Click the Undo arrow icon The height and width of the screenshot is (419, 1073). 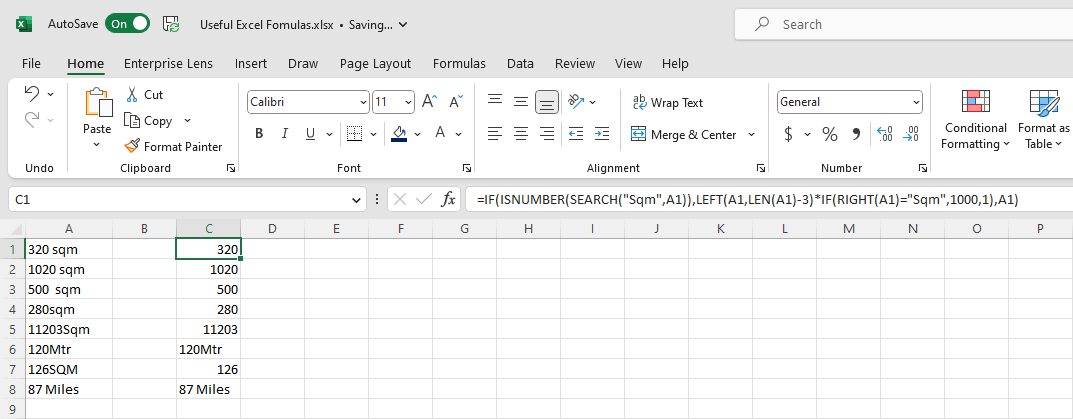point(32,93)
